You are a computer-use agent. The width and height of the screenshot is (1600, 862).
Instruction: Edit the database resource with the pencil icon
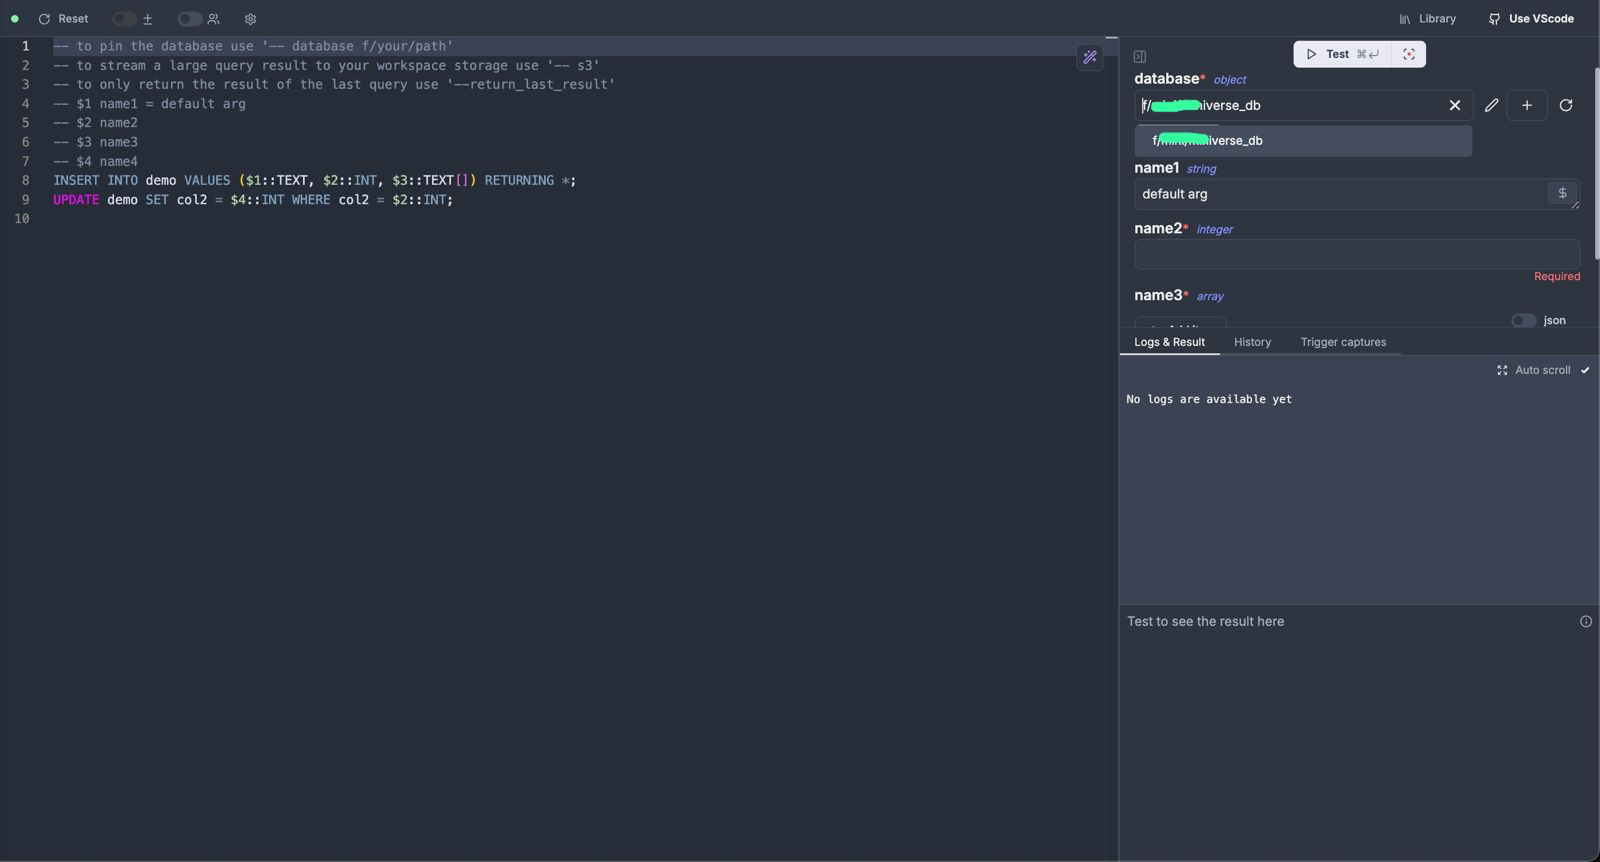[1491, 105]
